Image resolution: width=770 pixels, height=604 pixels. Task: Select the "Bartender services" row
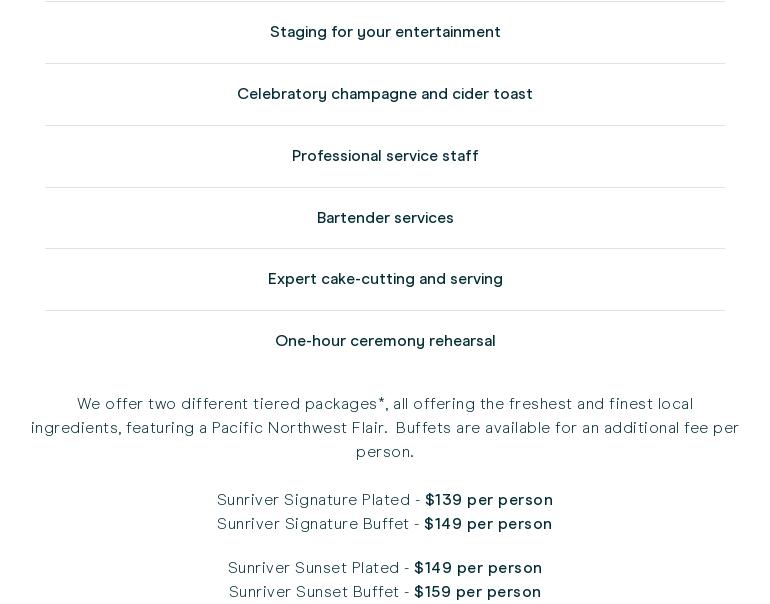point(385,218)
